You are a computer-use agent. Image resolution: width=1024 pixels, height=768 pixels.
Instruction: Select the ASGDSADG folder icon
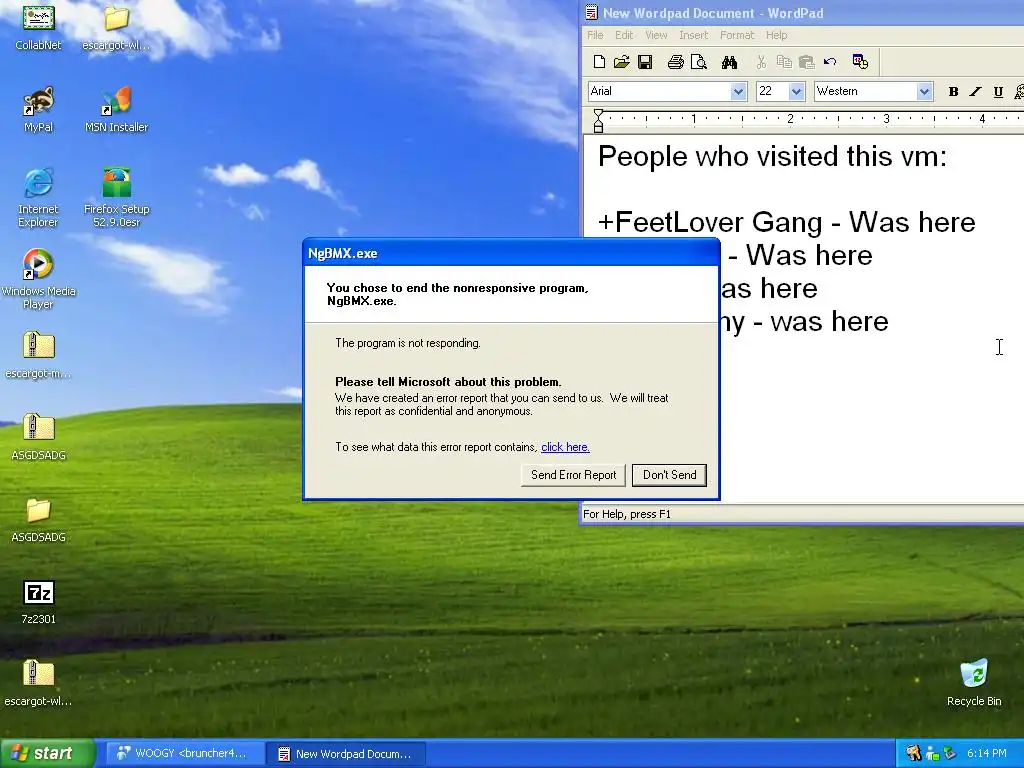[39, 519]
